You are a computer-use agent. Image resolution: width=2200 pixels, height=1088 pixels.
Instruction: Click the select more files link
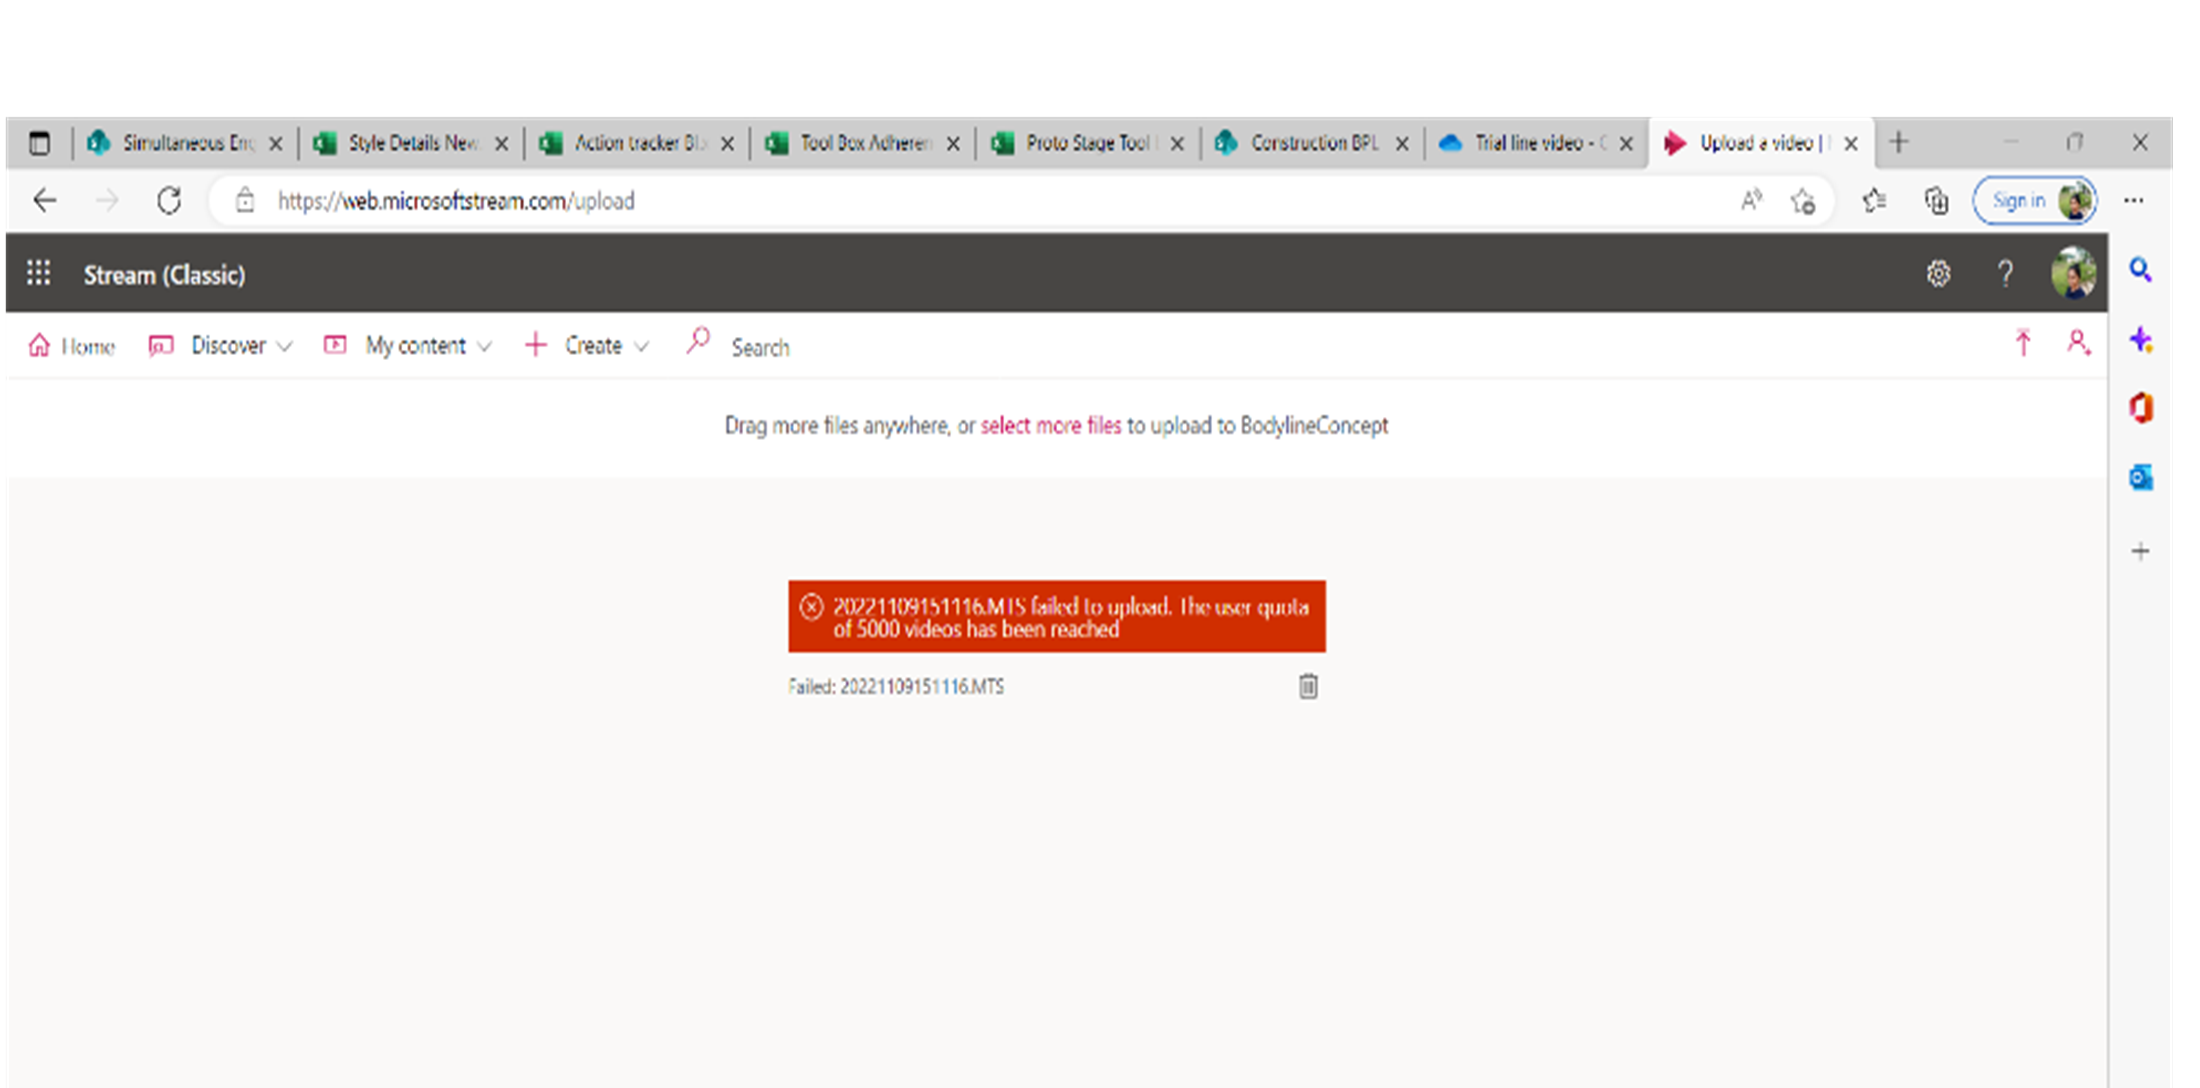pos(1050,425)
